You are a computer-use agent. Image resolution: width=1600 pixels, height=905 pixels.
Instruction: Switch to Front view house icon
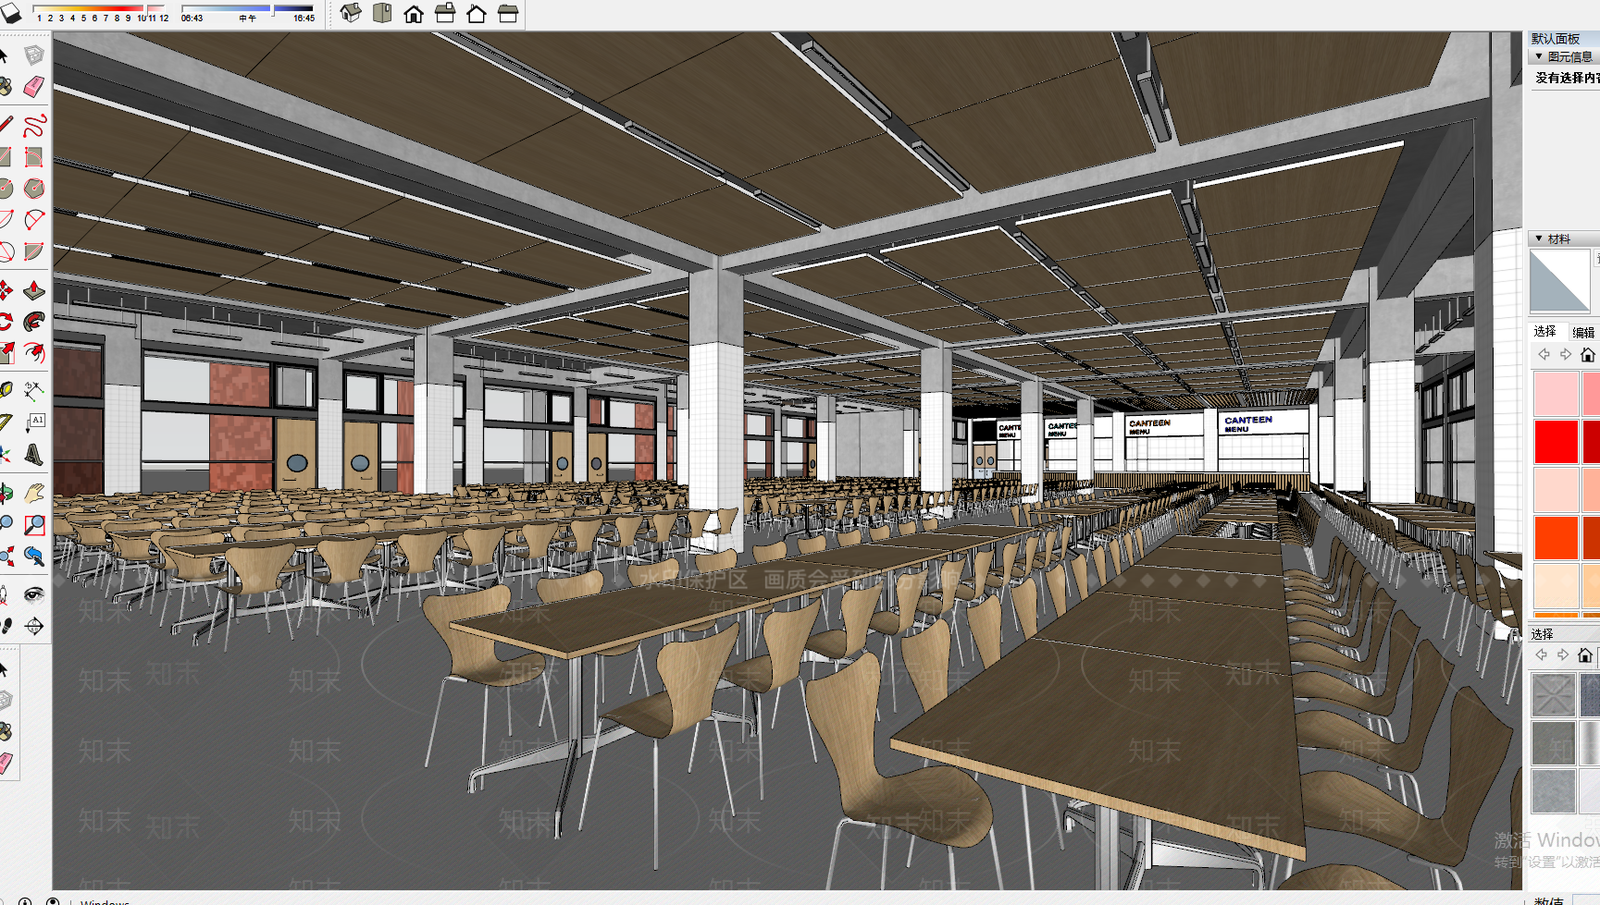tap(413, 13)
